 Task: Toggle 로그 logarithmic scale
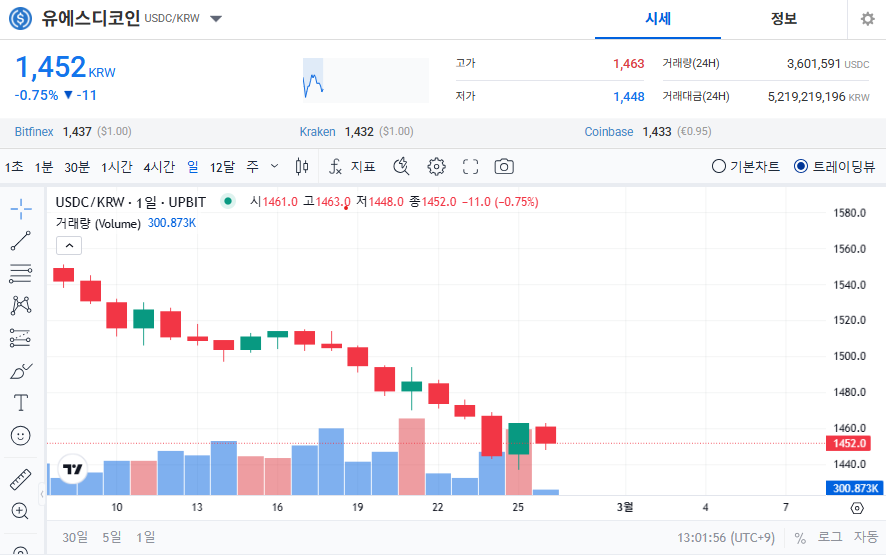point(830,537)
